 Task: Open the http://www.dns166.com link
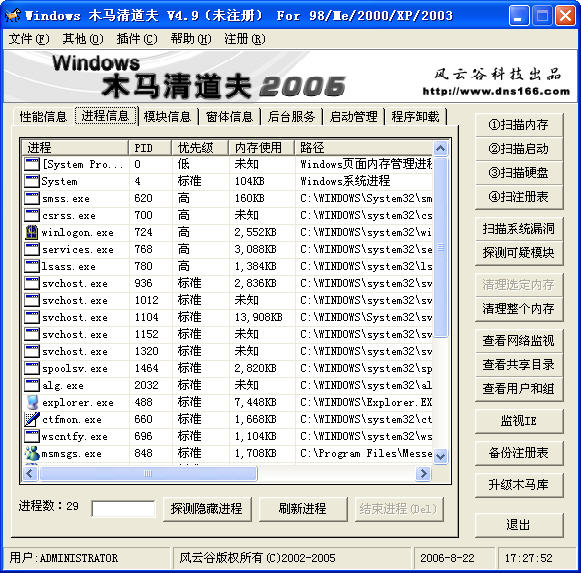point(496,91)
